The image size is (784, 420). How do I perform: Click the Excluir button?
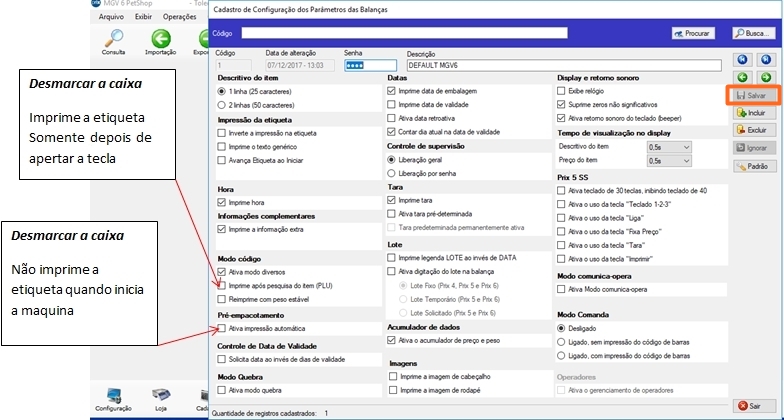point(751,130)
